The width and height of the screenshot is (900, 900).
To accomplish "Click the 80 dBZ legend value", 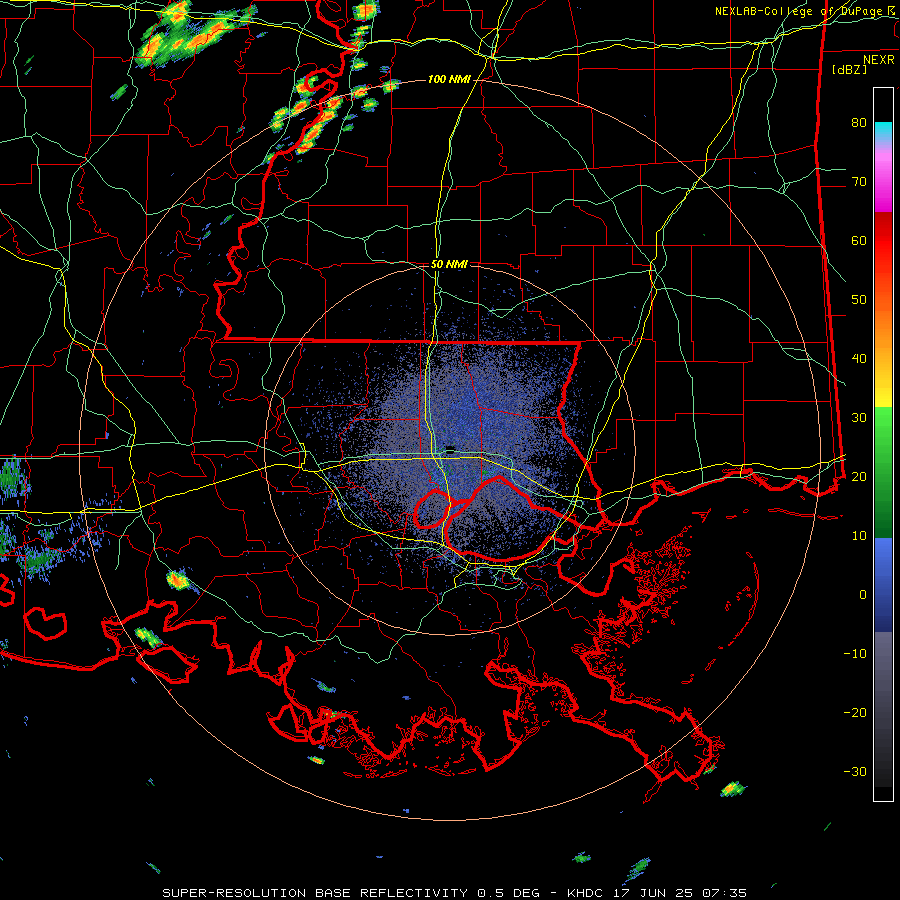I will point(859,122).
